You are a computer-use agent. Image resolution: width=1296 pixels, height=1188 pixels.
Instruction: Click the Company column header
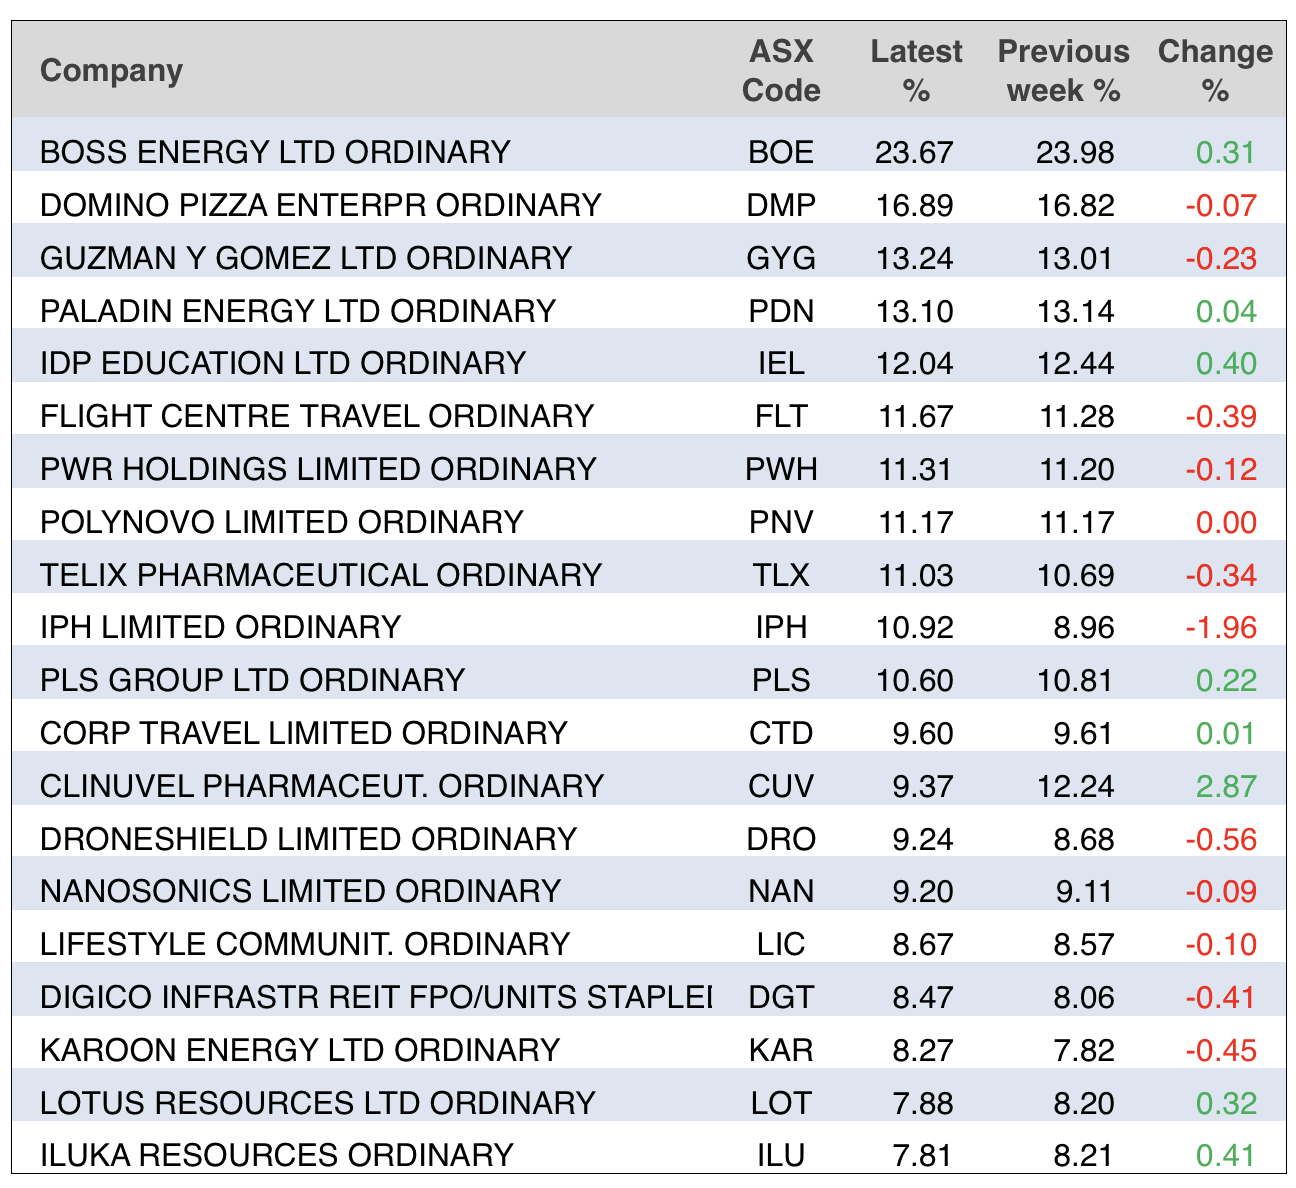[x=112, y=71]
